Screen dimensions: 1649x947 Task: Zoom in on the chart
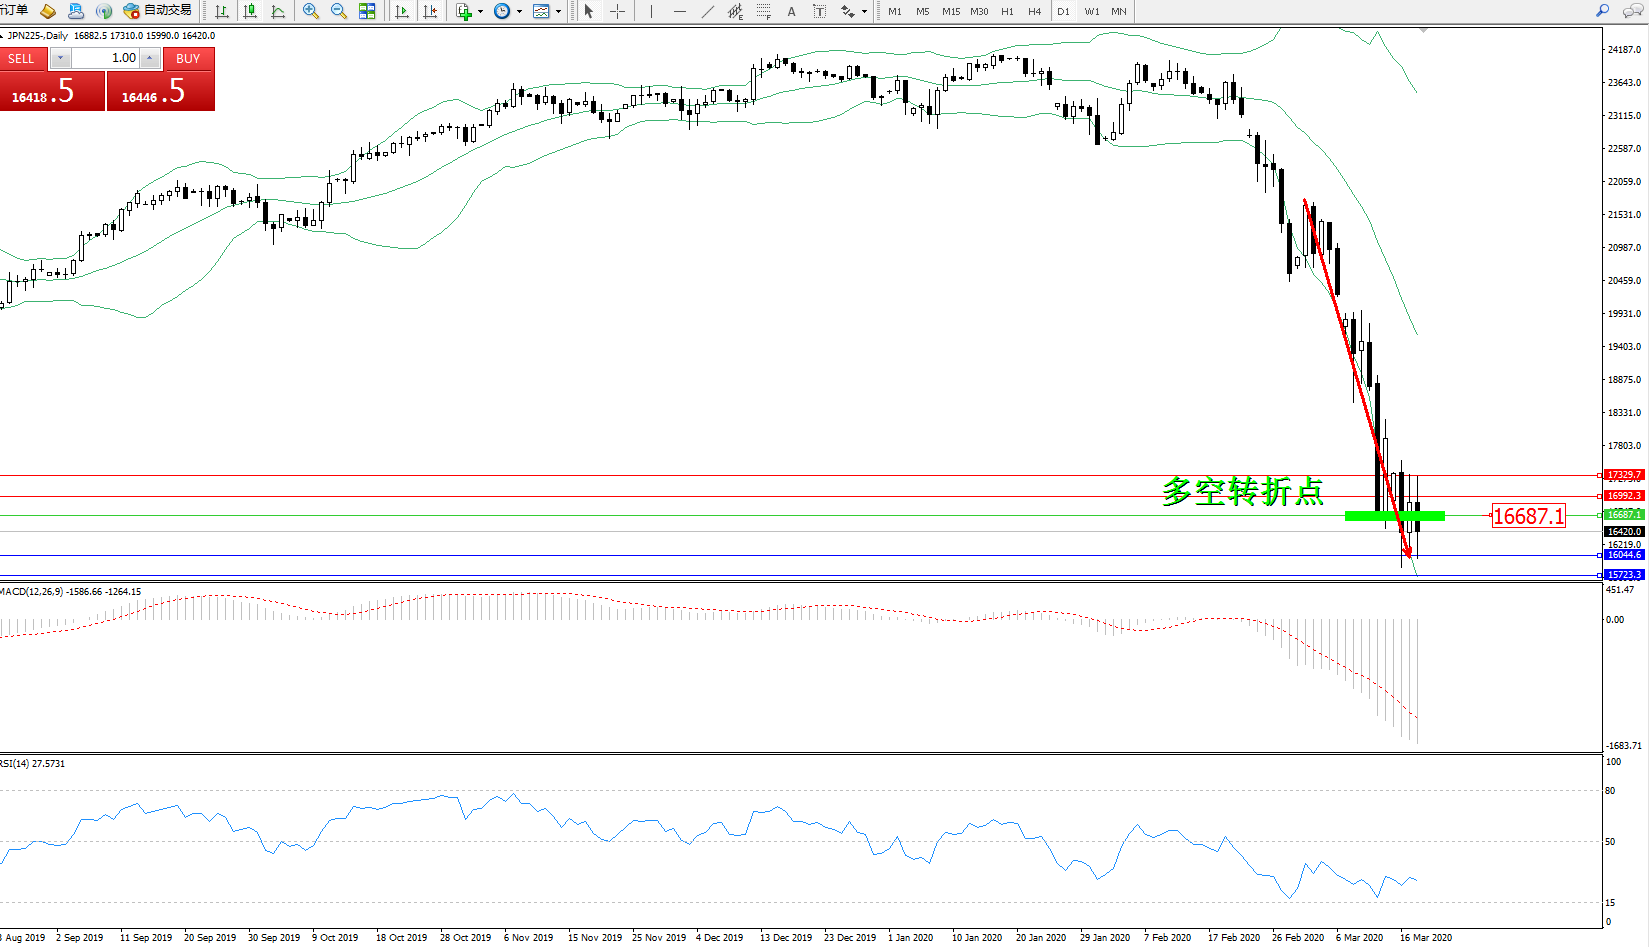[311, 12]
